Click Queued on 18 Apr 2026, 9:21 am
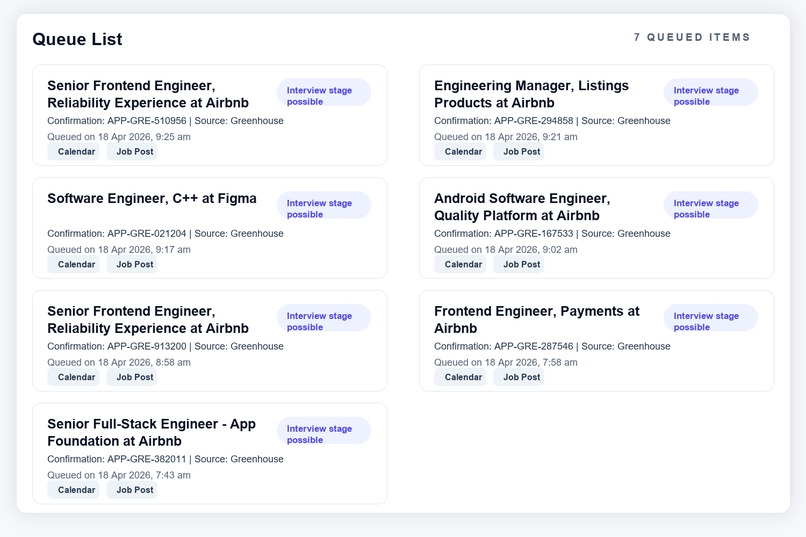806x537 pixels. (506, 137)
